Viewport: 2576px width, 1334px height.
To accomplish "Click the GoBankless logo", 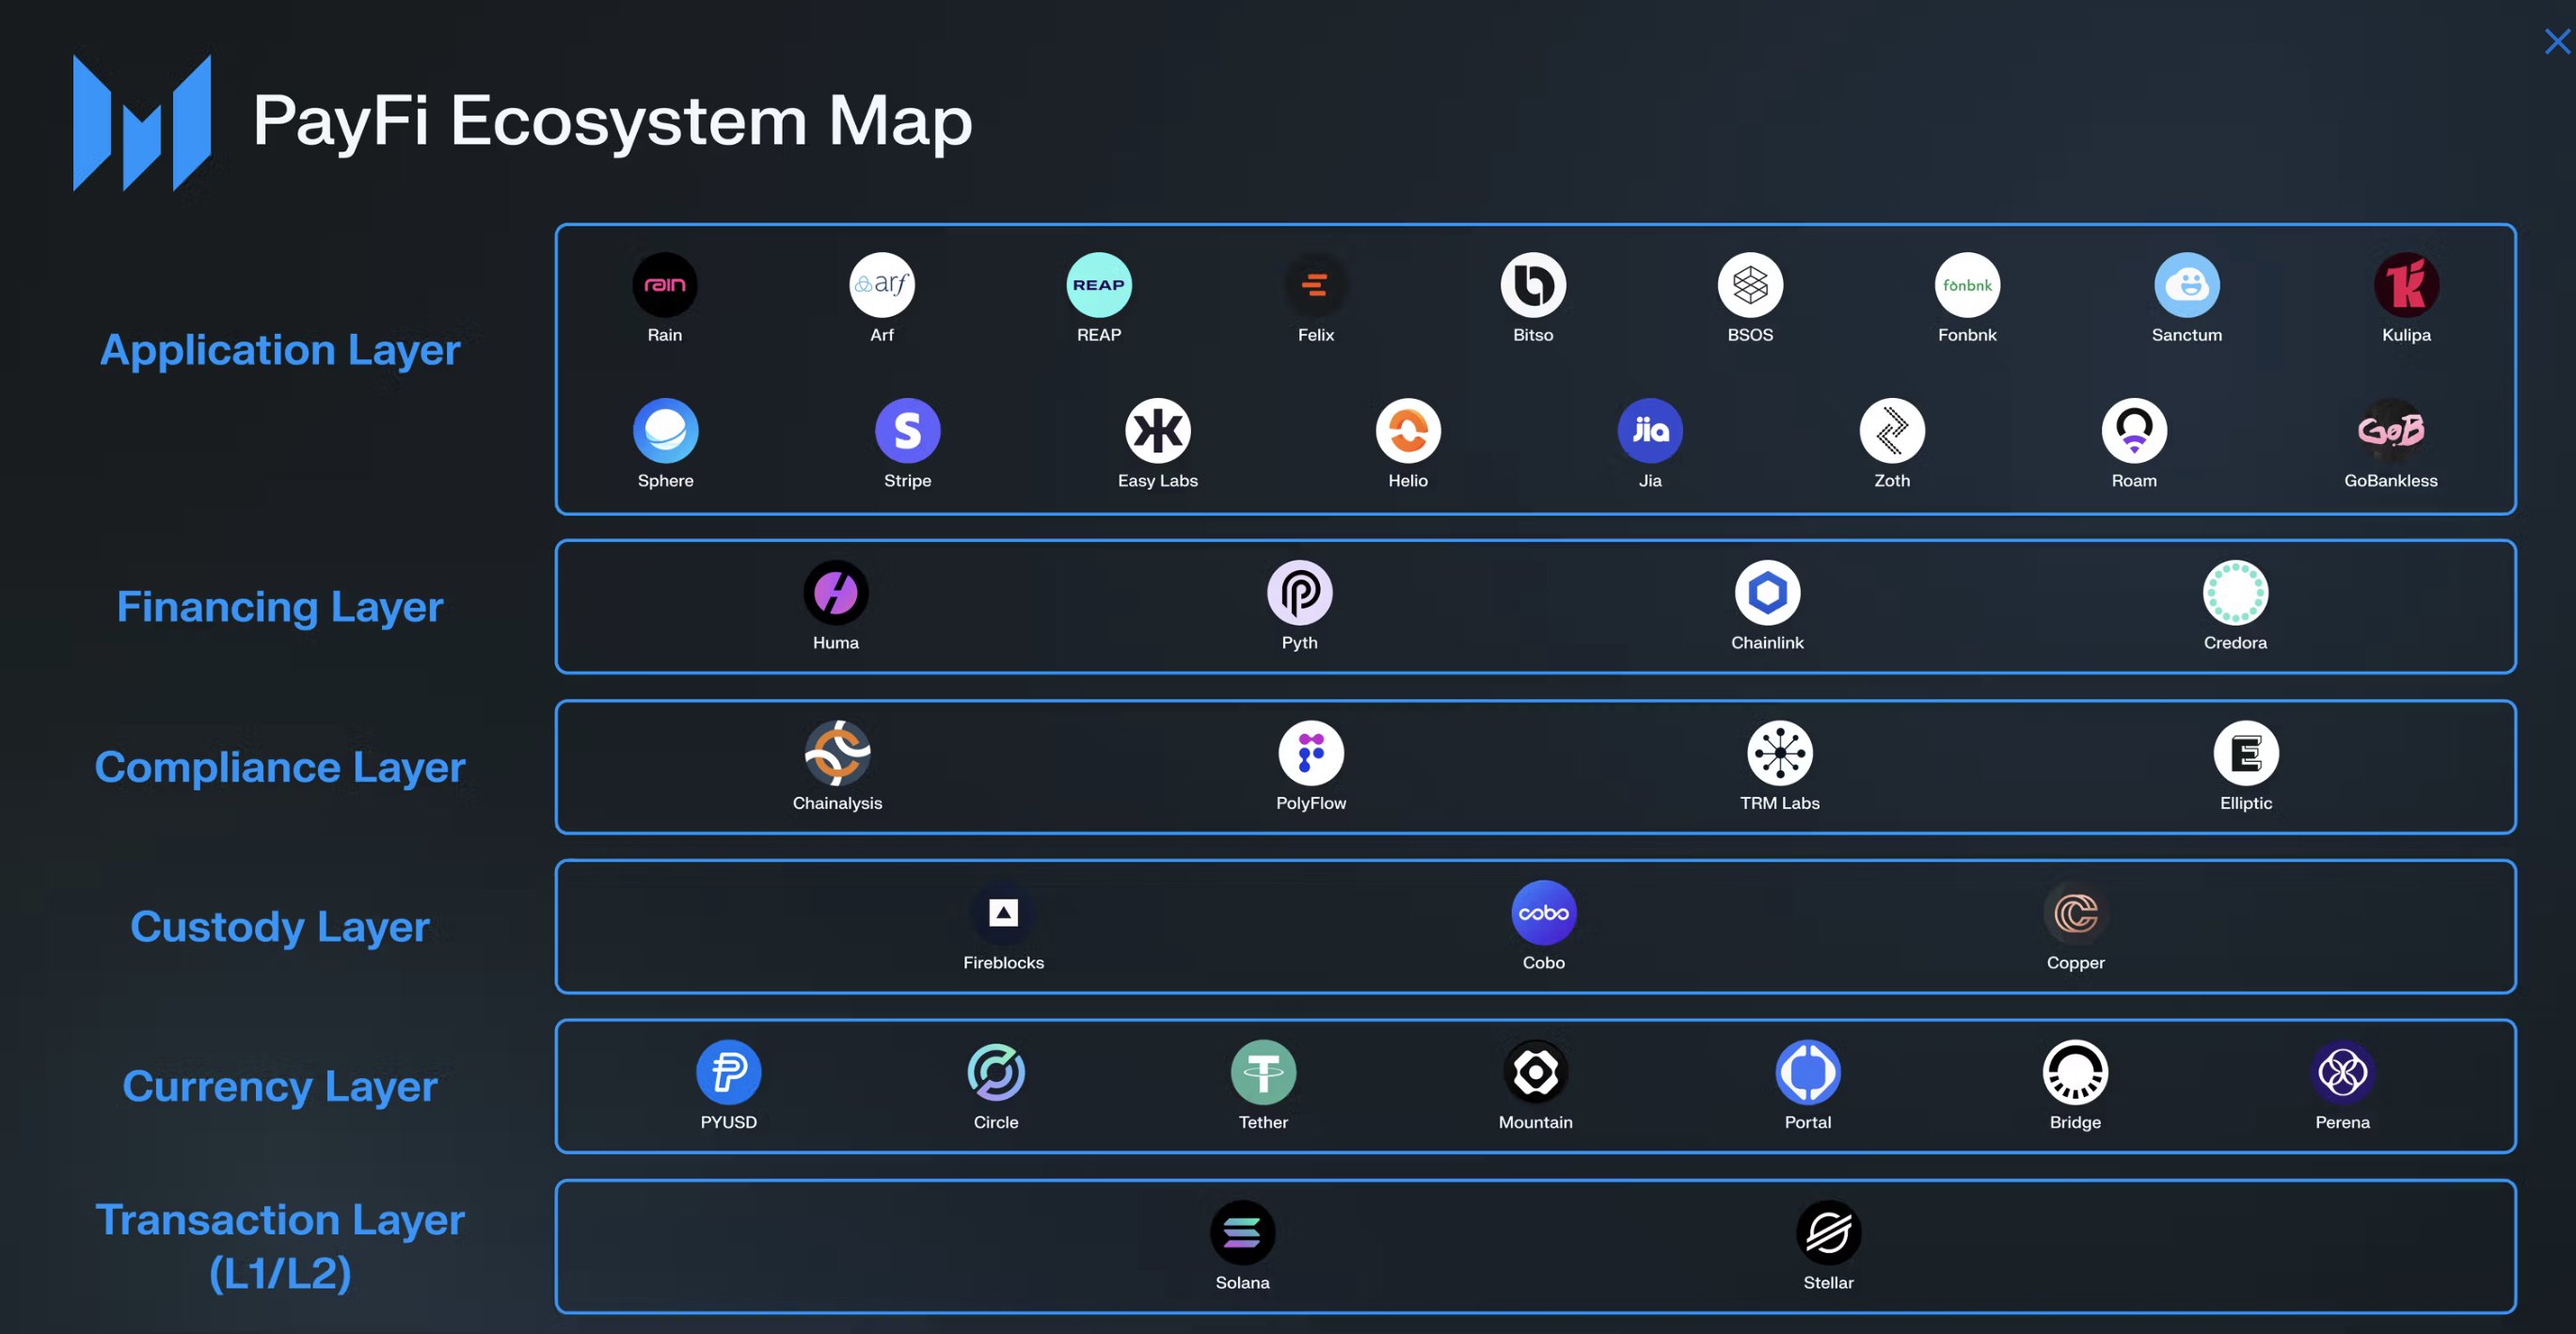I will coord(2391,431).
